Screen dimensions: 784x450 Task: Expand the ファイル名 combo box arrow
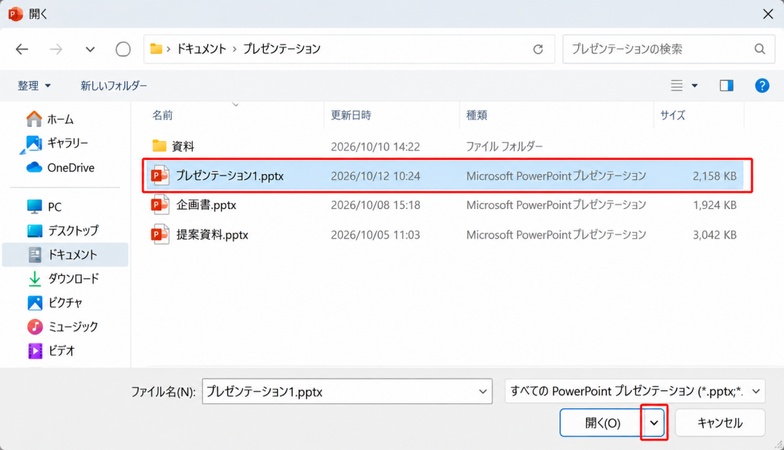[x=482, y=392]
